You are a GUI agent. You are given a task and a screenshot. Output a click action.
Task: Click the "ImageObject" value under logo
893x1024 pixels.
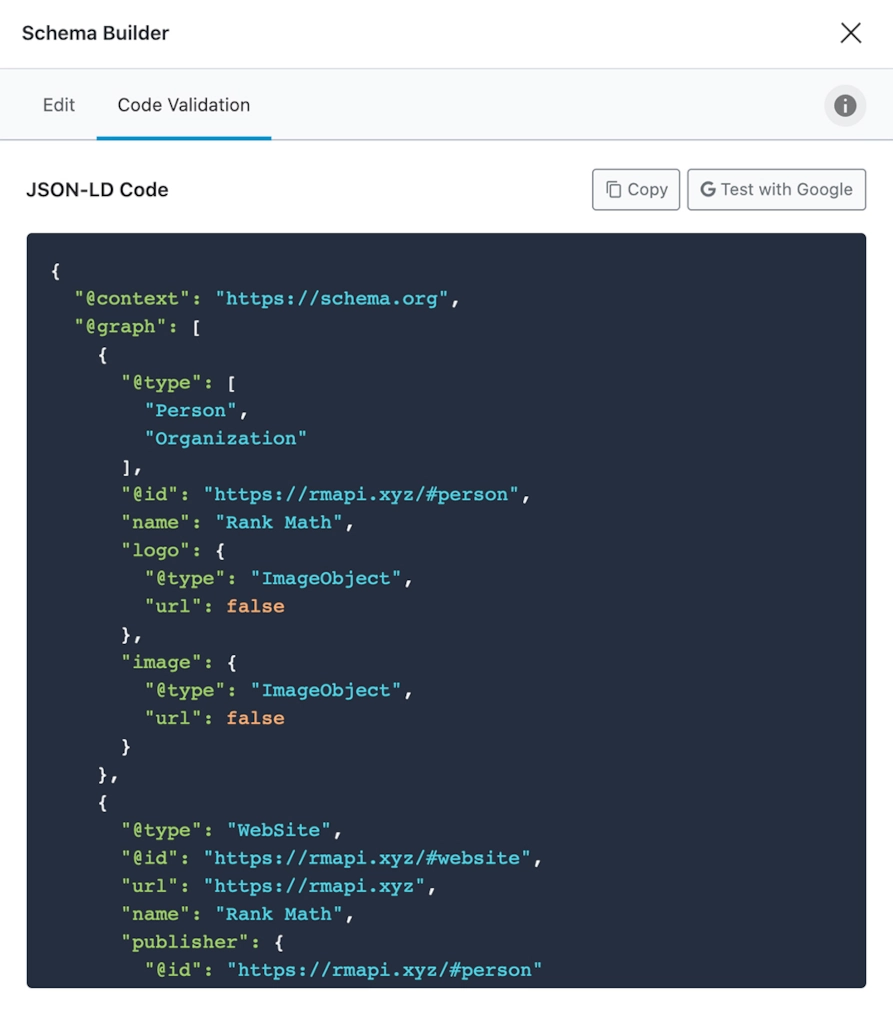326,578
